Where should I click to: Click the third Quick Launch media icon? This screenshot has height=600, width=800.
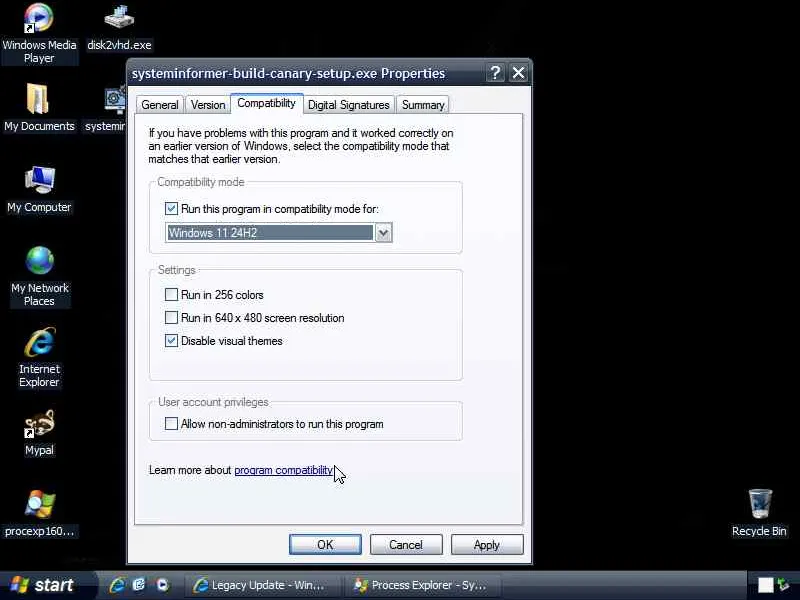[x=162, y=585]
